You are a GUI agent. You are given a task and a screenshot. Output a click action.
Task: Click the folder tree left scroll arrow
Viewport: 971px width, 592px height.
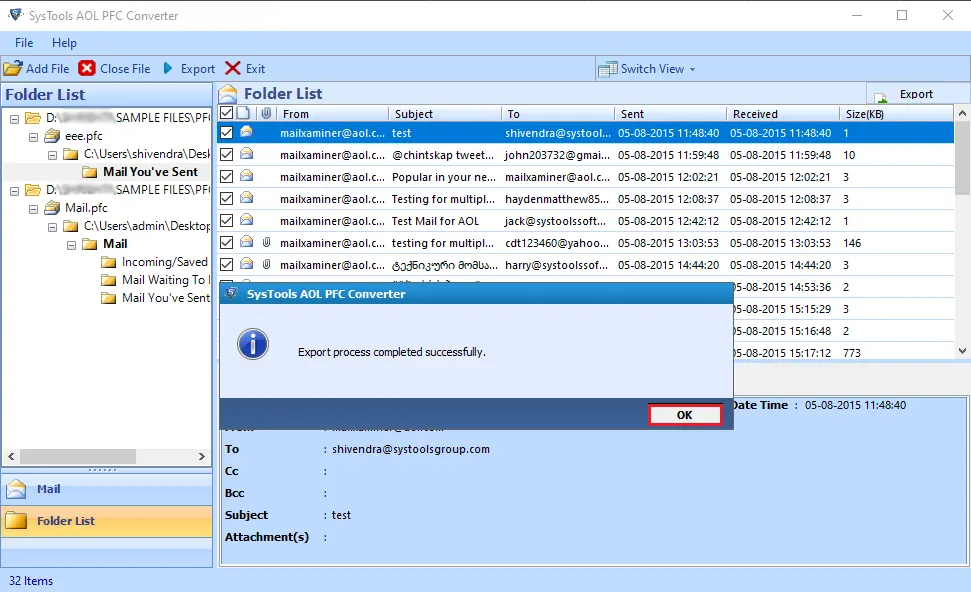pyautogui.click(x=11, y=456)
